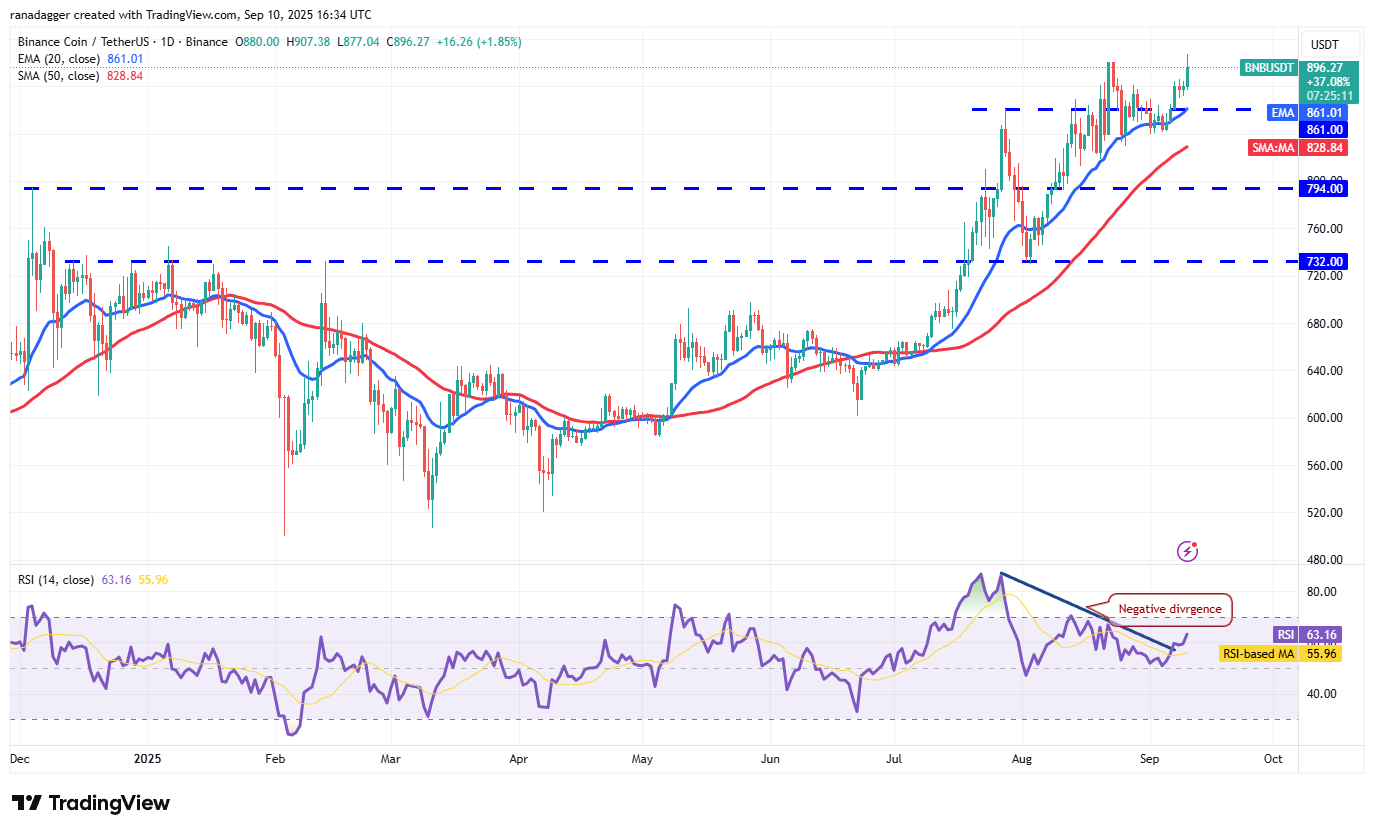Open the USDT currency selector on price scale
This screenshot has width=1374, height=833.
point(1327,44)
